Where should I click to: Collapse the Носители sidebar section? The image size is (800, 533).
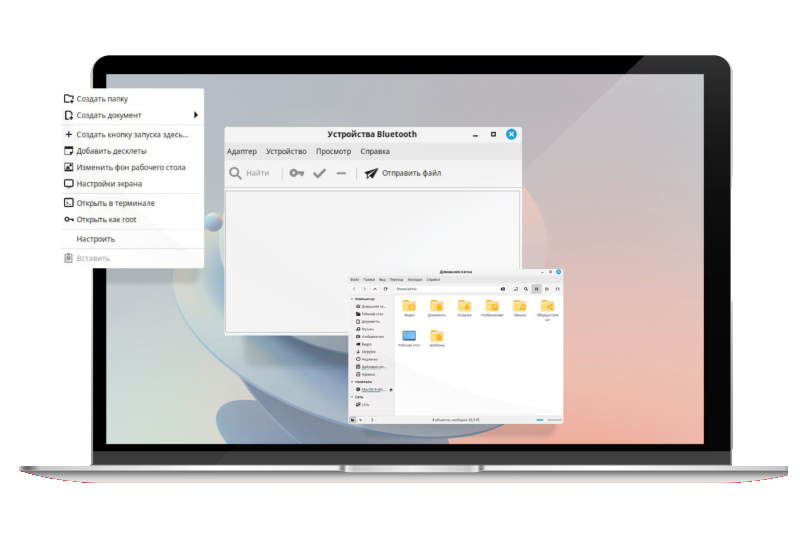pos(352,382)
